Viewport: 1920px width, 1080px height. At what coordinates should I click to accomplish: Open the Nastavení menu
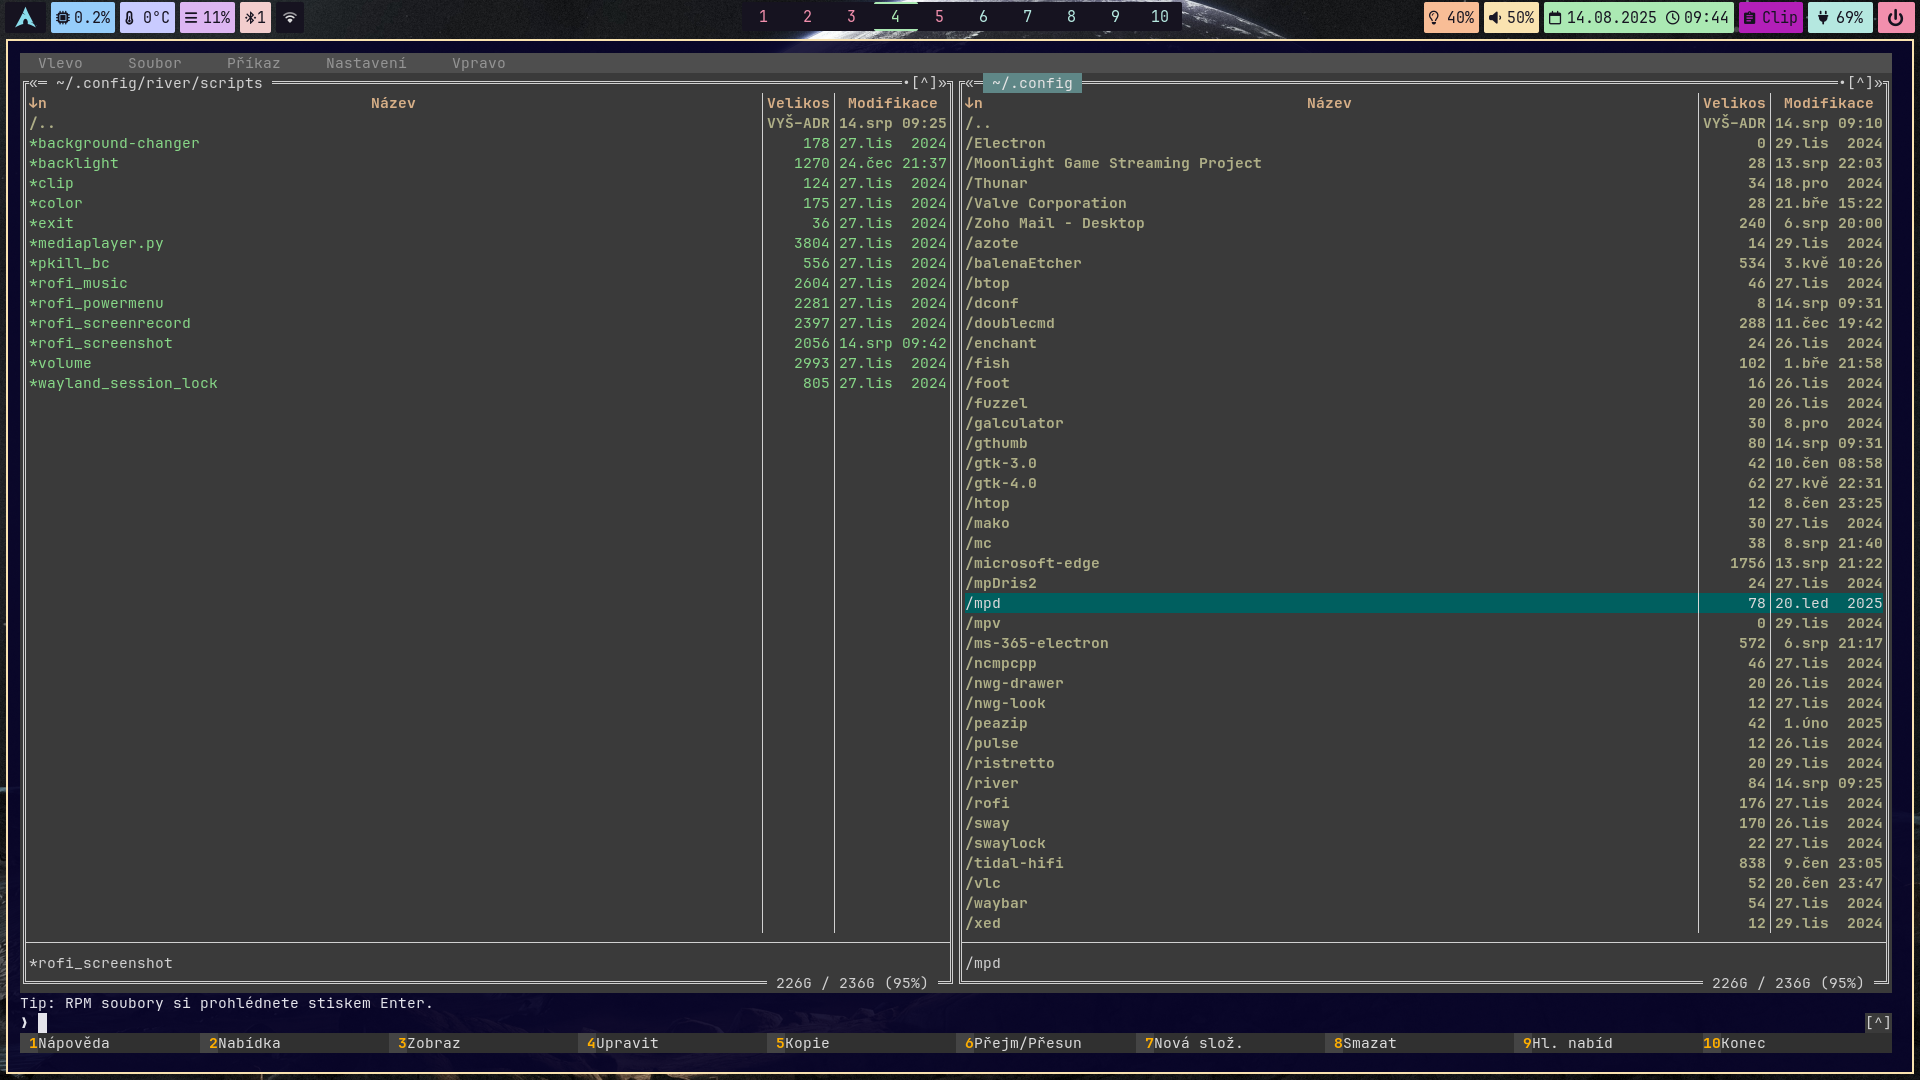[366, 63]
